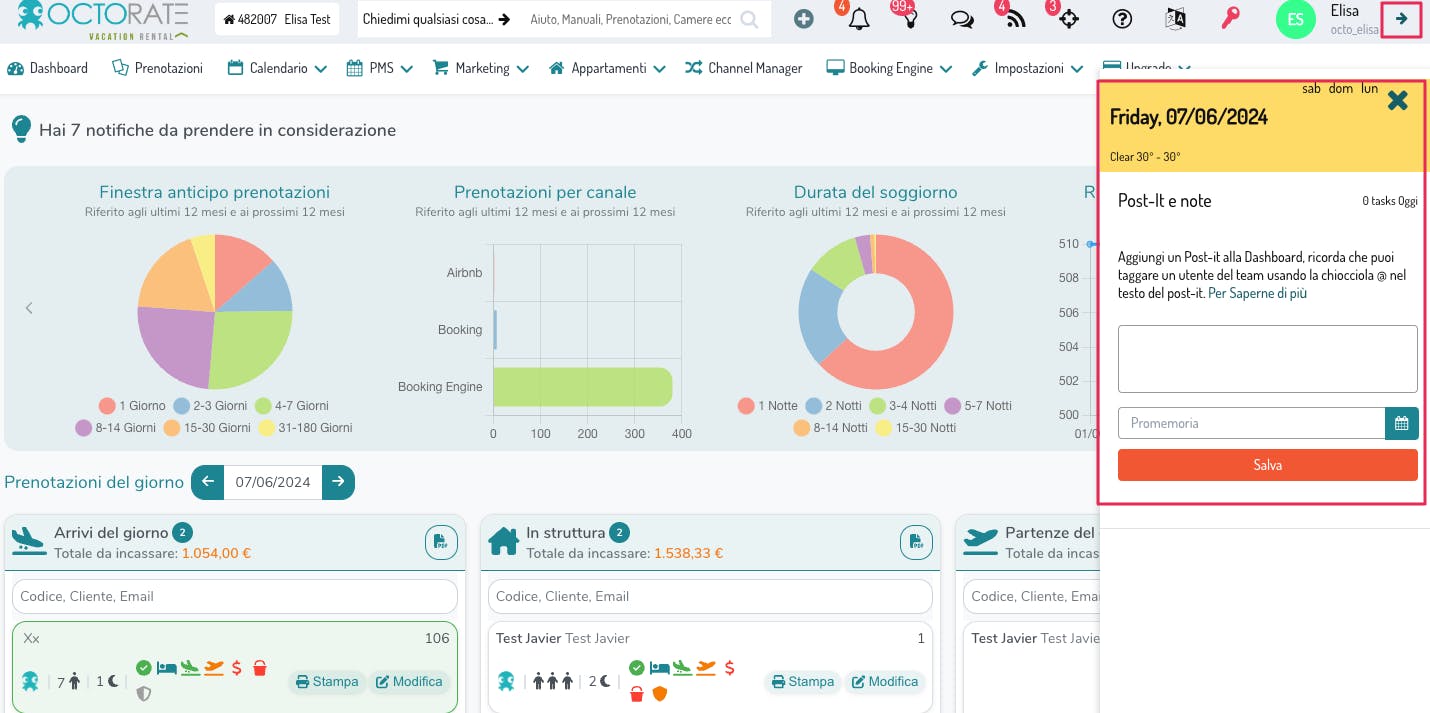Click the red bucket icon on Xx booking

pos(260,668)
